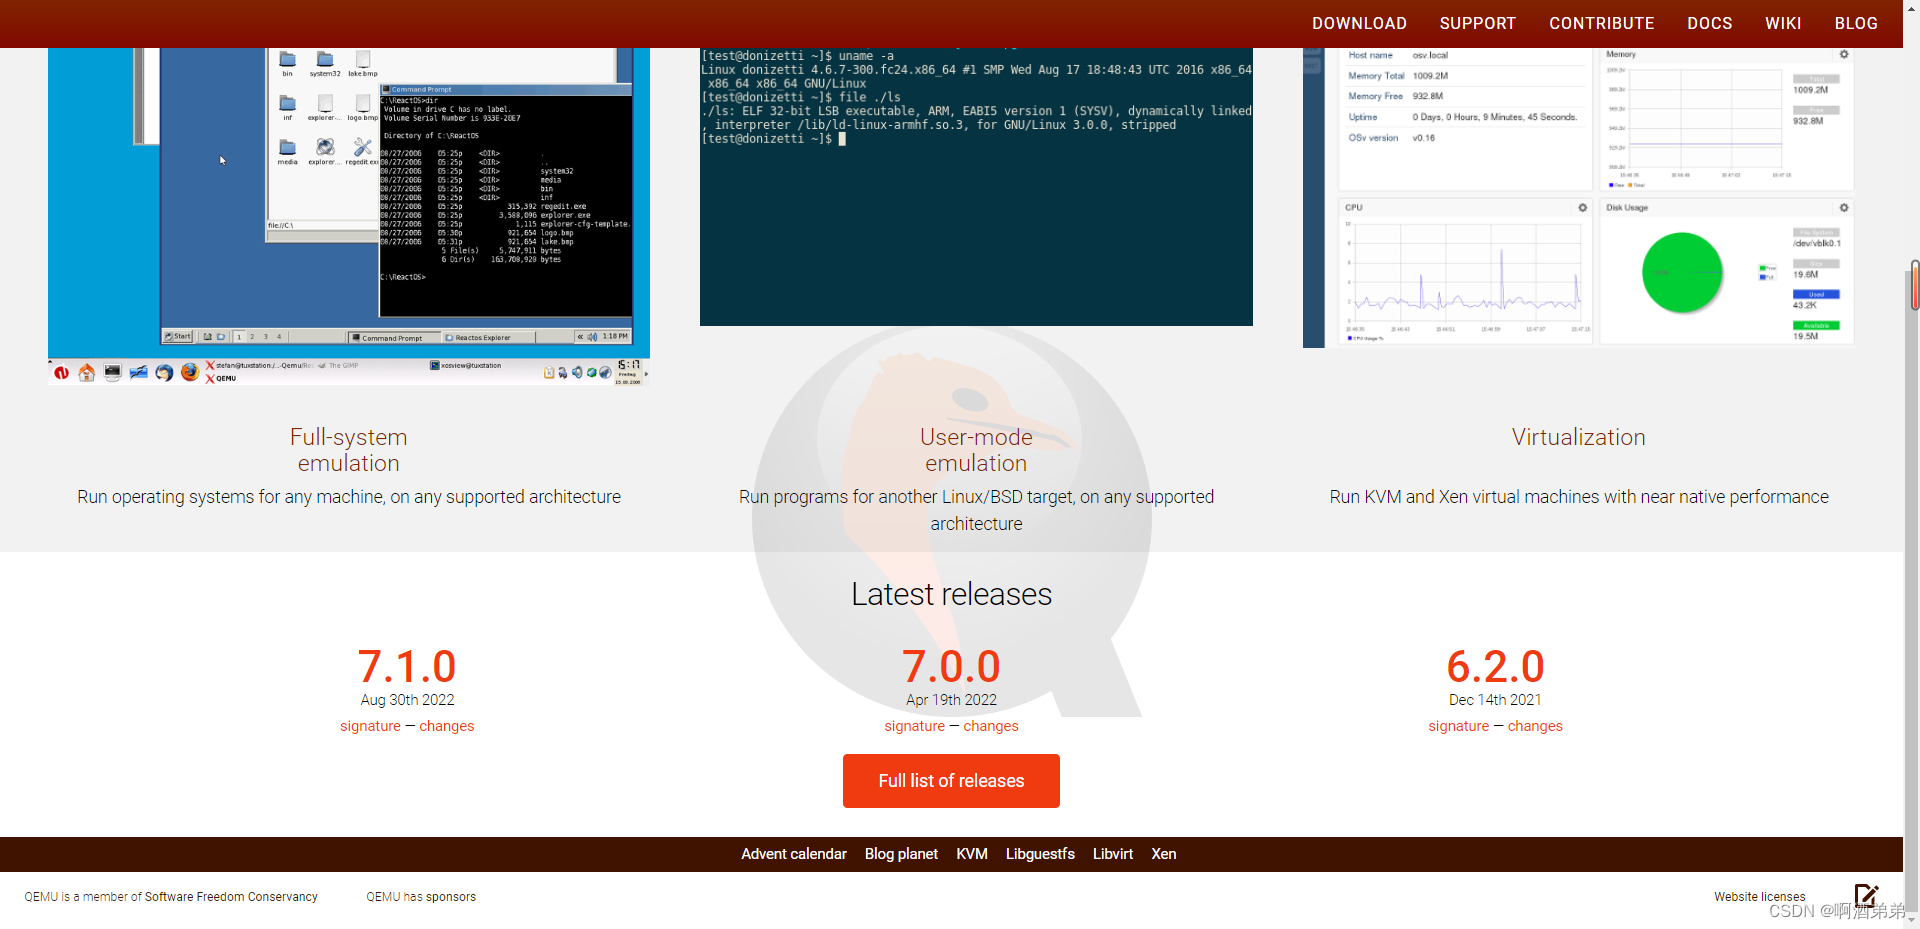Click the 7.0.0 version number
Viewport: 1920px width, 929px height.
[x=951, y=666]
